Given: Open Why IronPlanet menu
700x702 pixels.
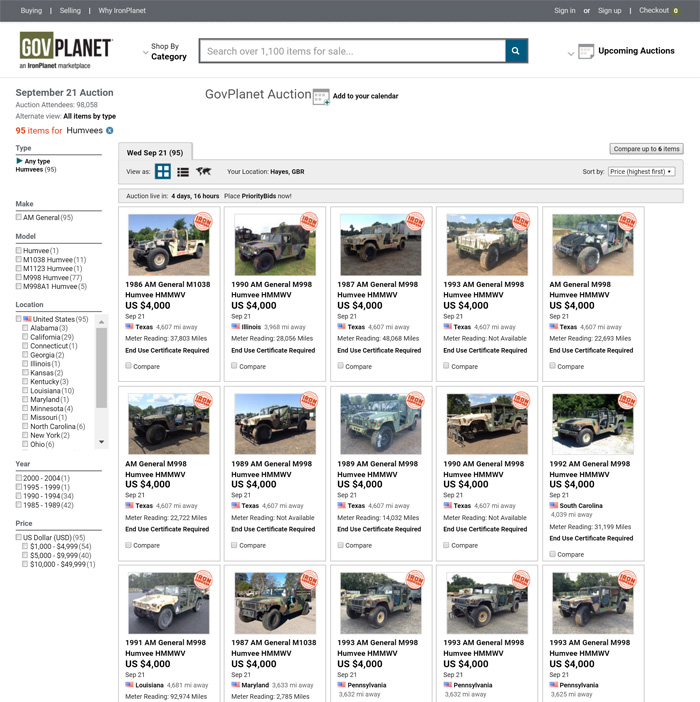Looking at the screenshot, I should coord(122,10).
